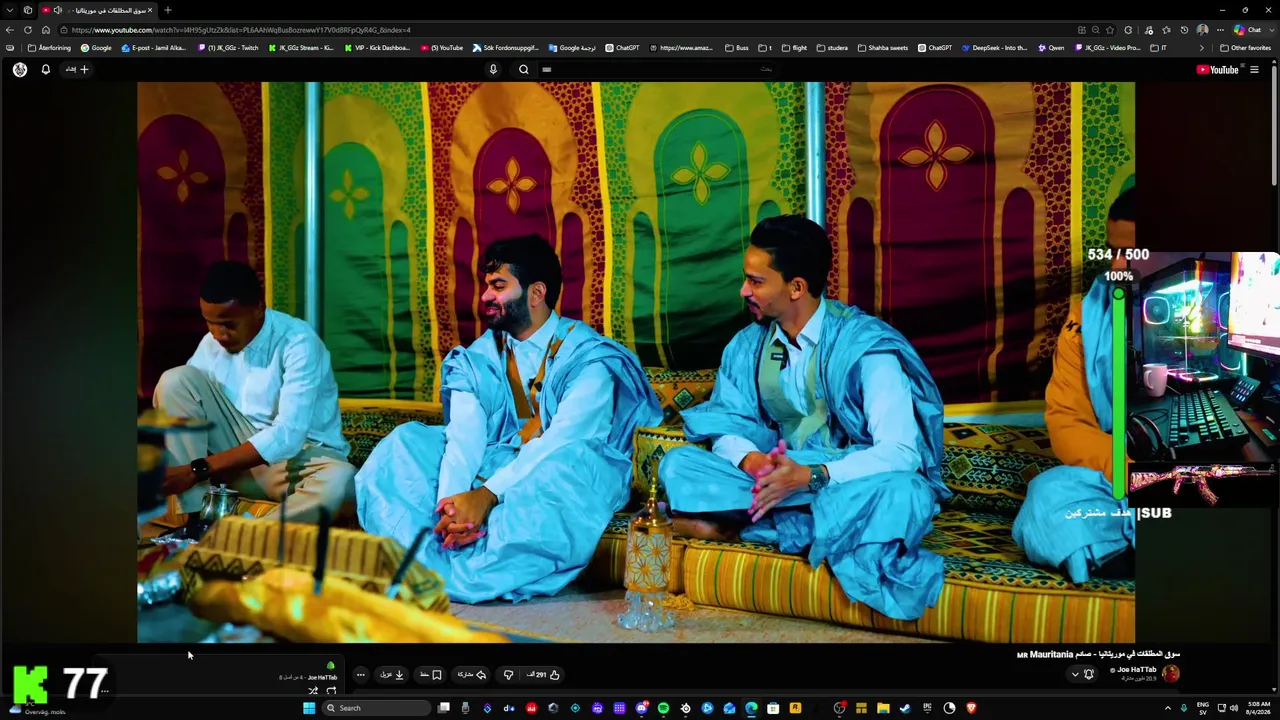Click the YouTube search magnifier icon
The image size is (1280, 720).
[x=523, y=69]
